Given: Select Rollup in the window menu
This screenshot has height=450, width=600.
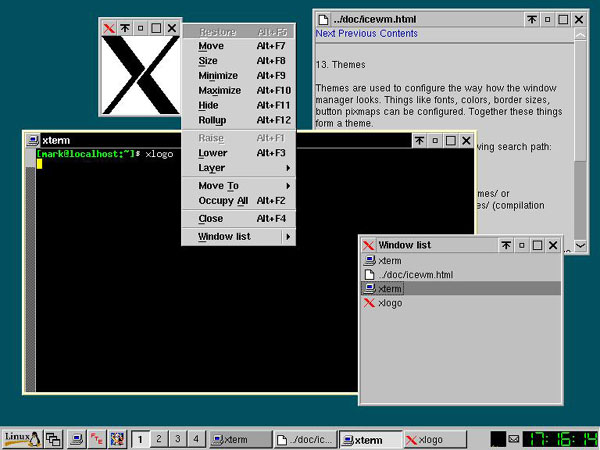Looking at the screenshot, I should click(x=238, y=120).
